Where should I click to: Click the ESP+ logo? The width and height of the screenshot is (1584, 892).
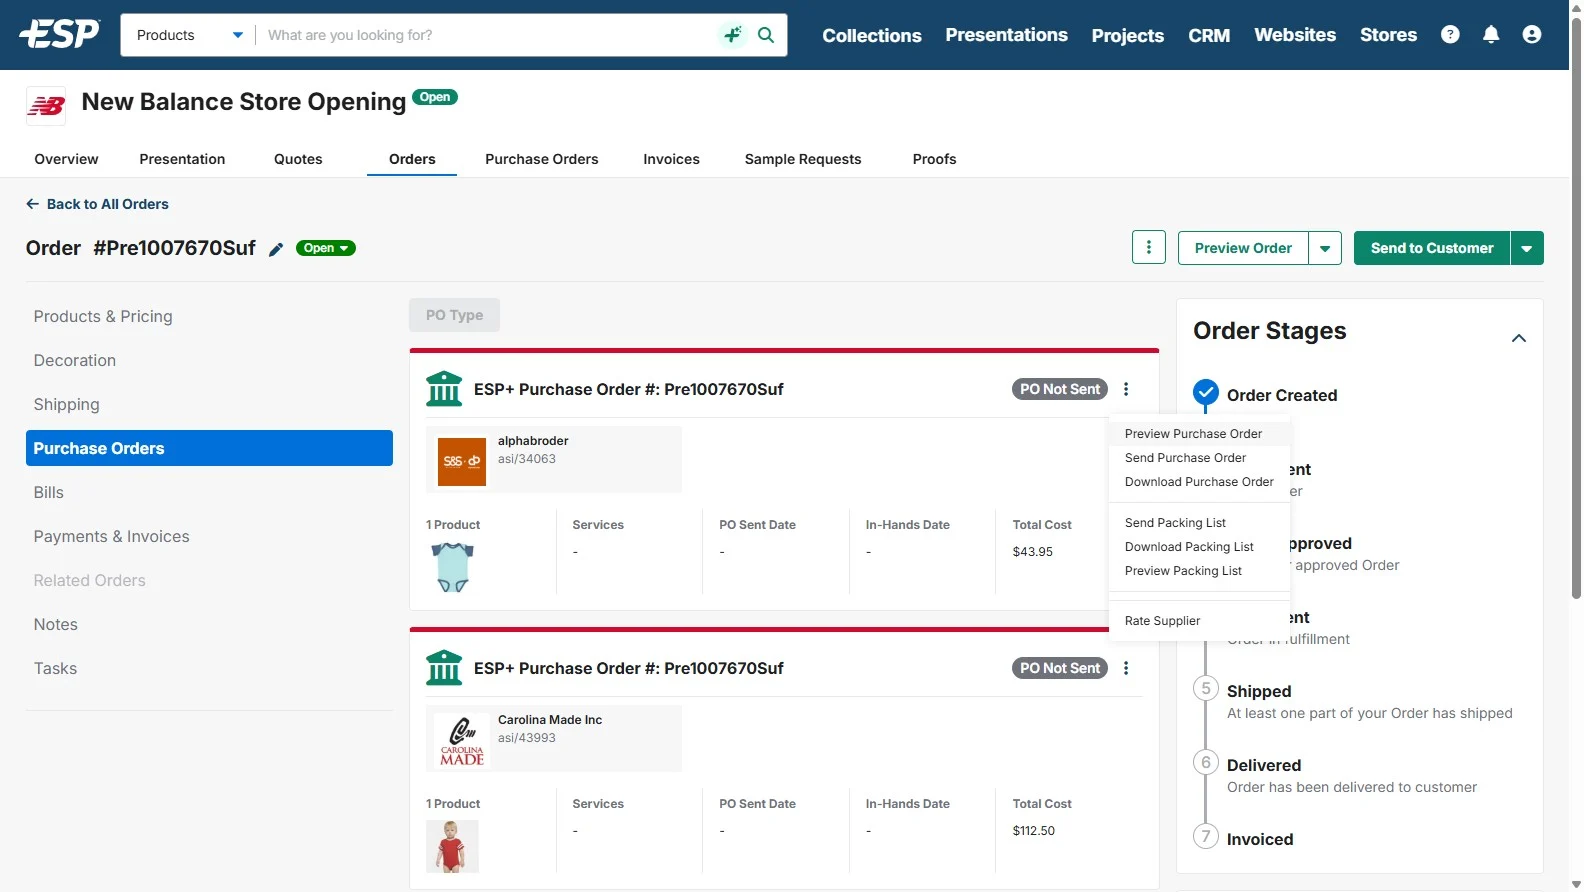coord(60,34)
